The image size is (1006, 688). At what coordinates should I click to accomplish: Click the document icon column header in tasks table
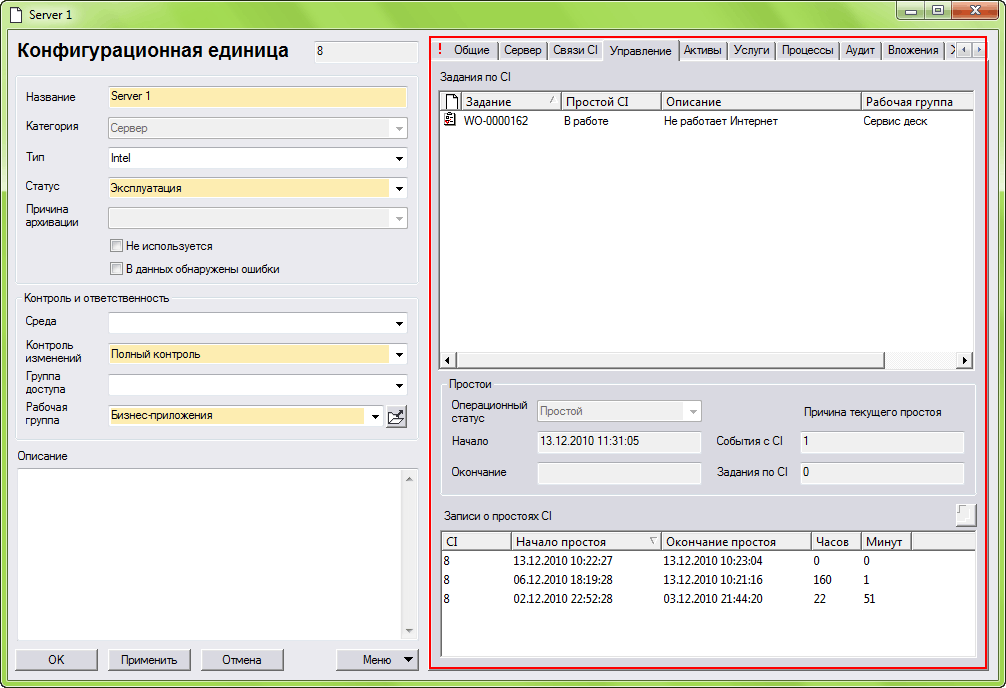click(x=452, y=101)
